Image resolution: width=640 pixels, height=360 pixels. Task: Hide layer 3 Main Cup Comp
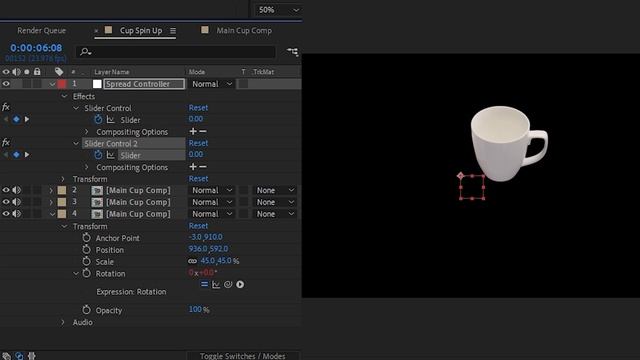(6, 202)
